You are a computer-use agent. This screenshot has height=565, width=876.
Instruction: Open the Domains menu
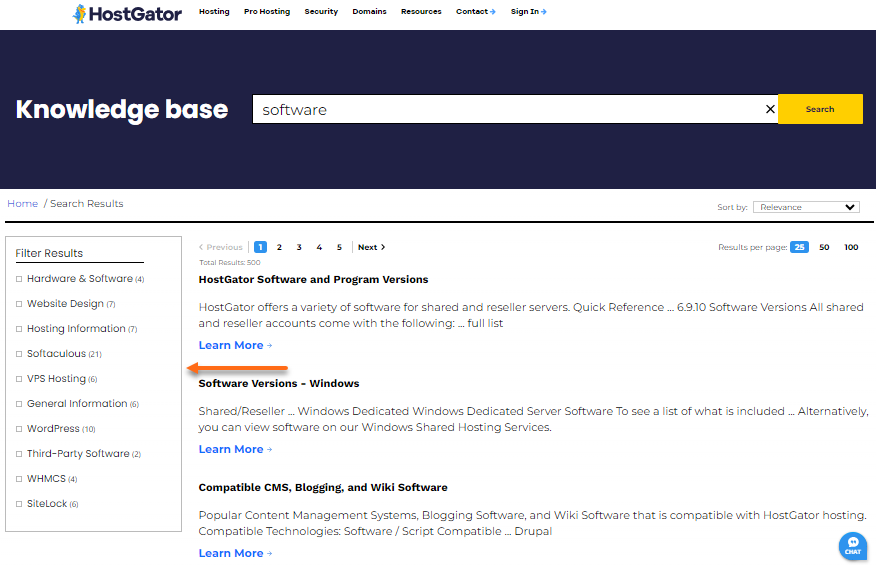point(369,12)
